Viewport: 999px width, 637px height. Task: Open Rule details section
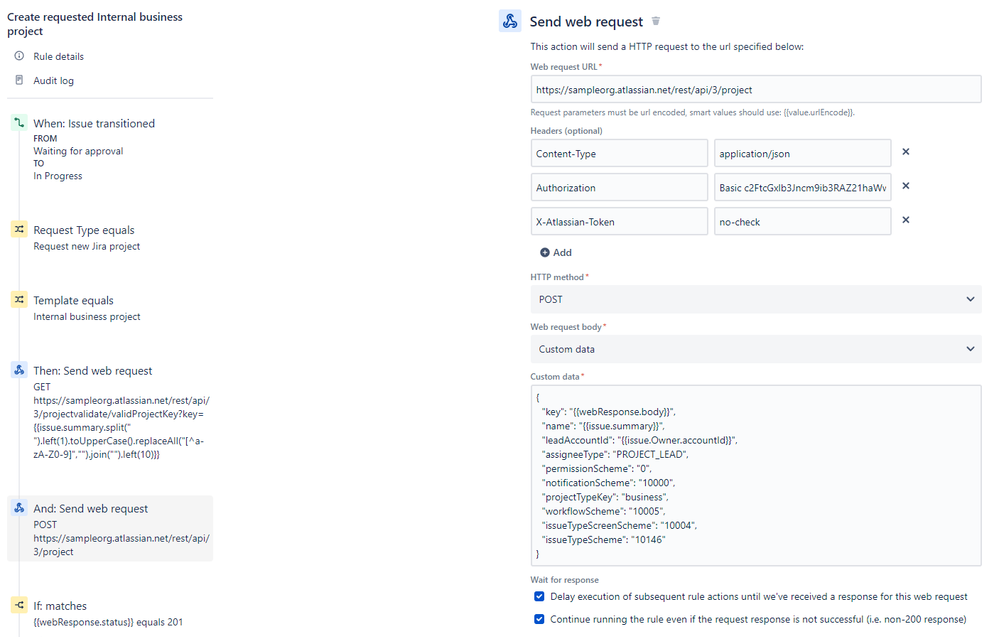(58, 56)
